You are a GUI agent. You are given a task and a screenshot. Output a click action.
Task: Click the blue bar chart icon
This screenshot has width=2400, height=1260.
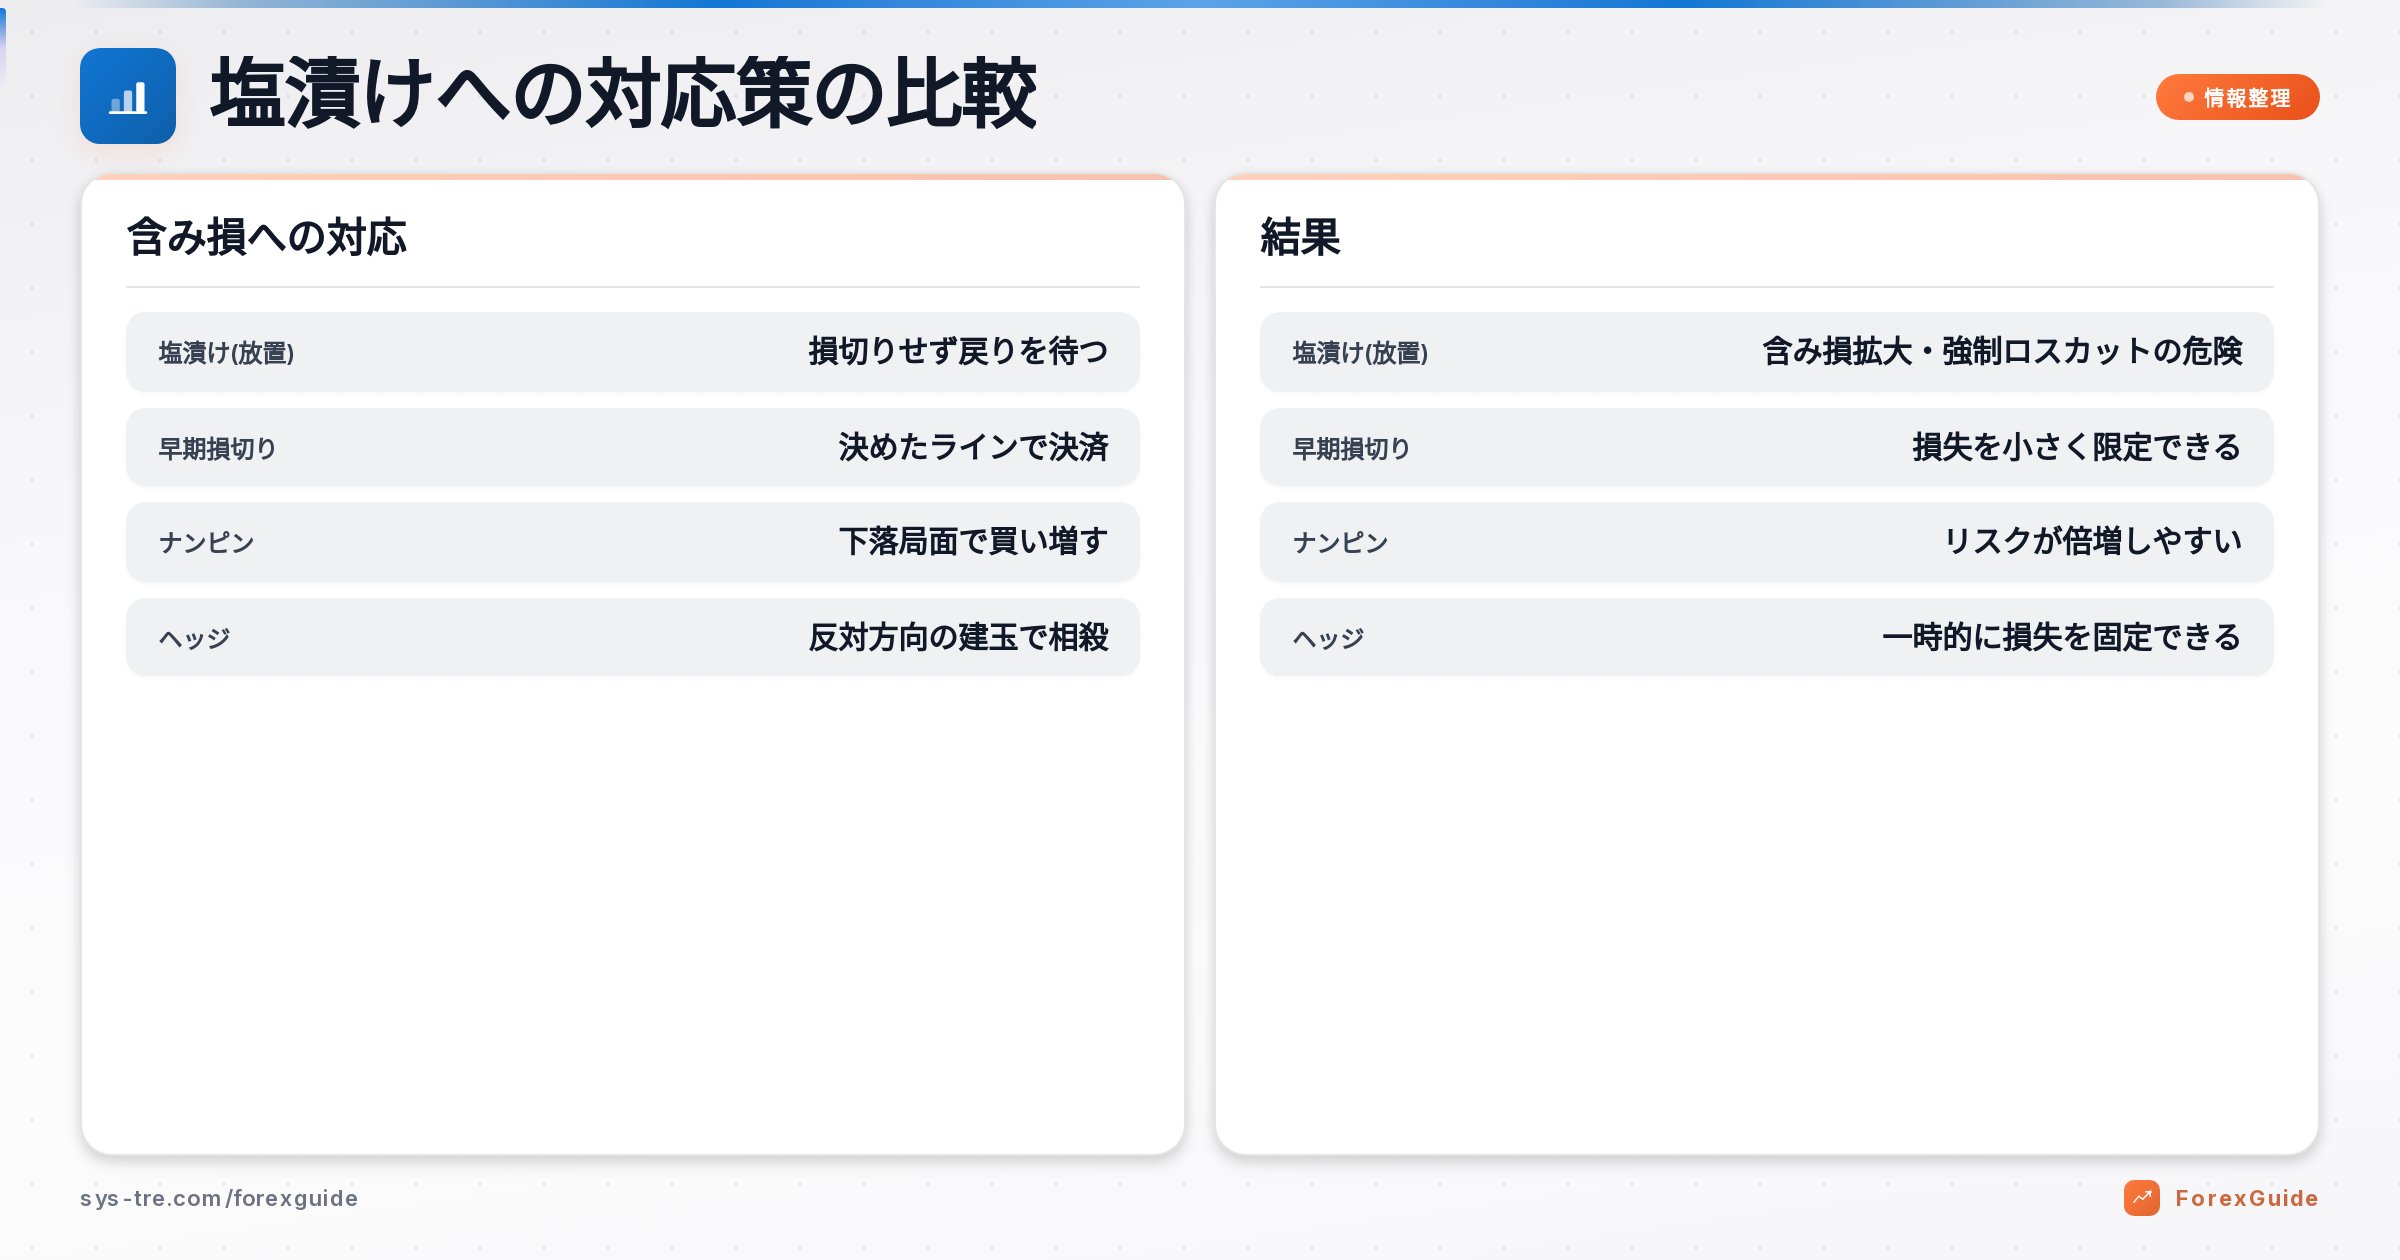coord(128,96)
